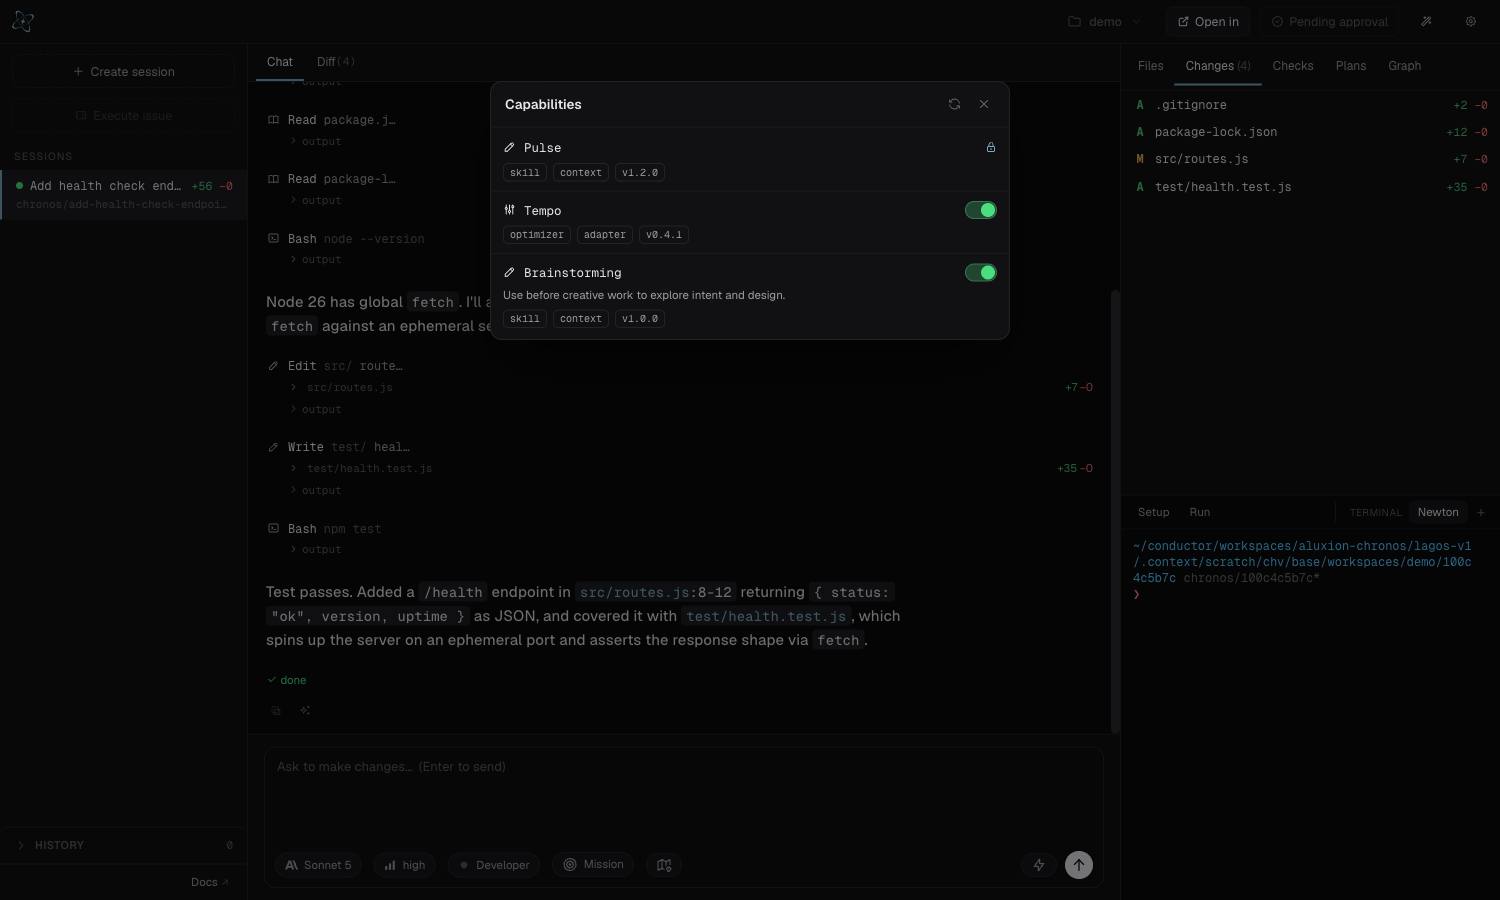The height and width of the screenshot is (900, 1500).
Task: Change the high effort level selector
Action: 405,865
